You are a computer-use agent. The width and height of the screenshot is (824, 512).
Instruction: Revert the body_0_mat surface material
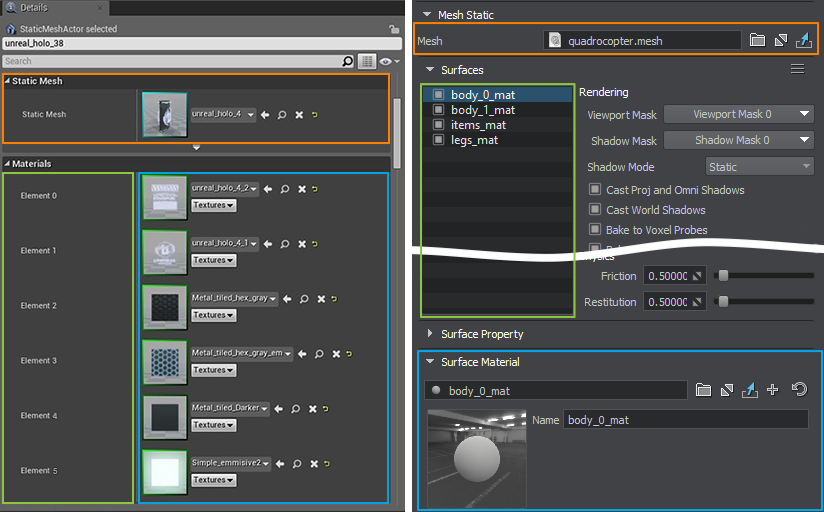point(799,390)
